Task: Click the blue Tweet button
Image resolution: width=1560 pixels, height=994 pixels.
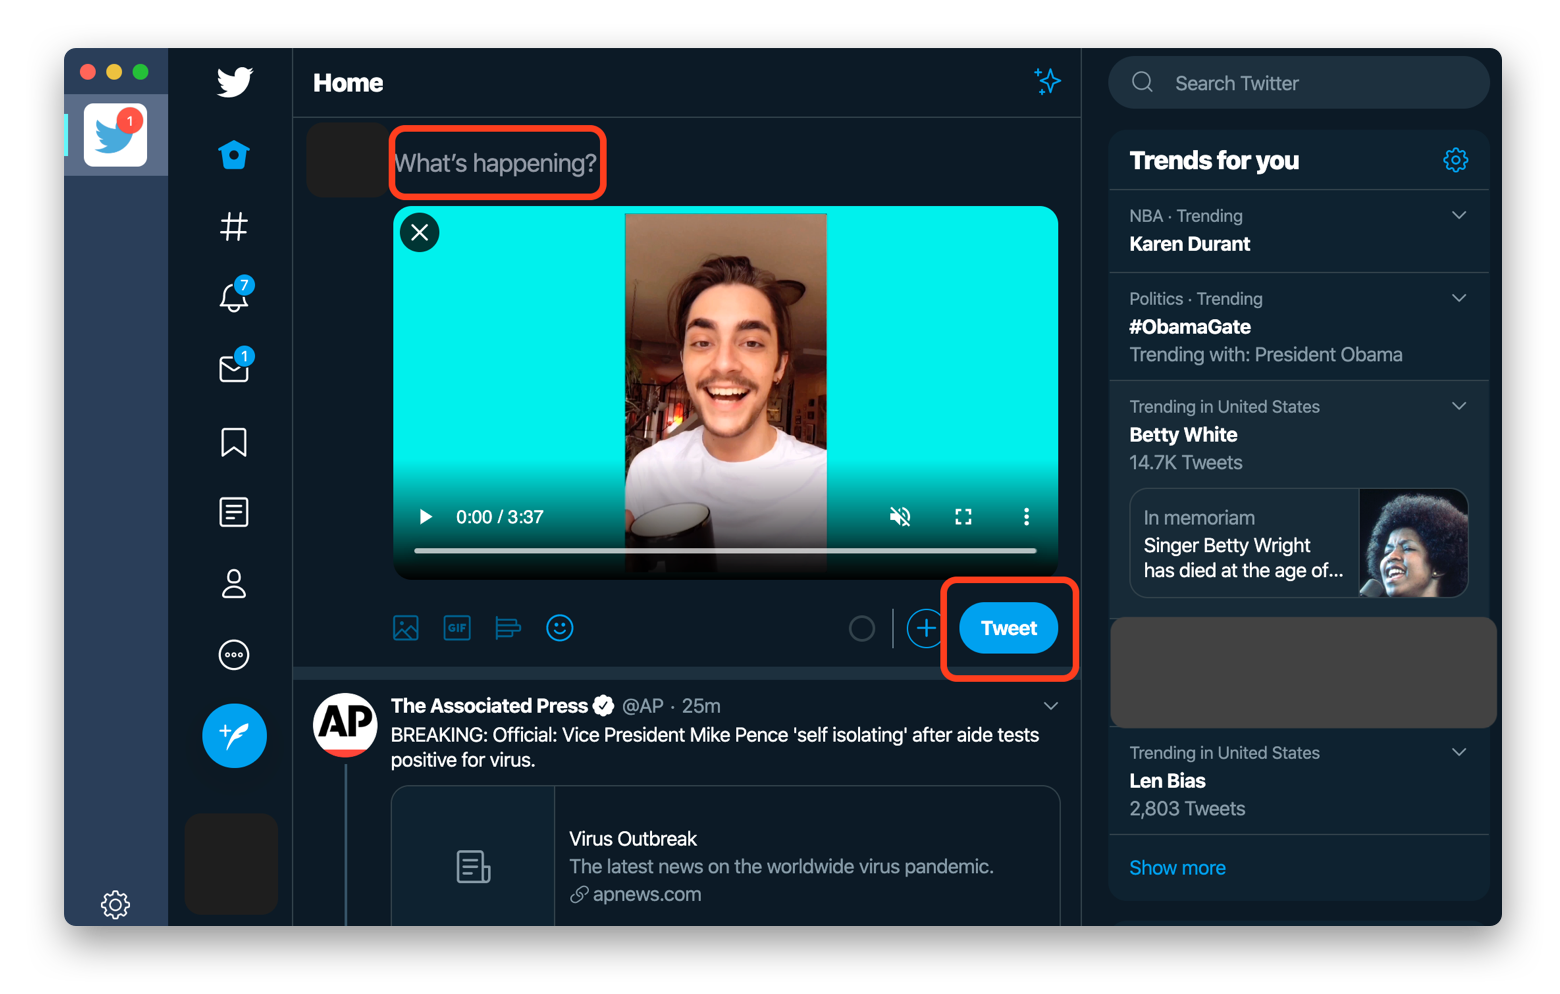Action: click(1008, 628)
